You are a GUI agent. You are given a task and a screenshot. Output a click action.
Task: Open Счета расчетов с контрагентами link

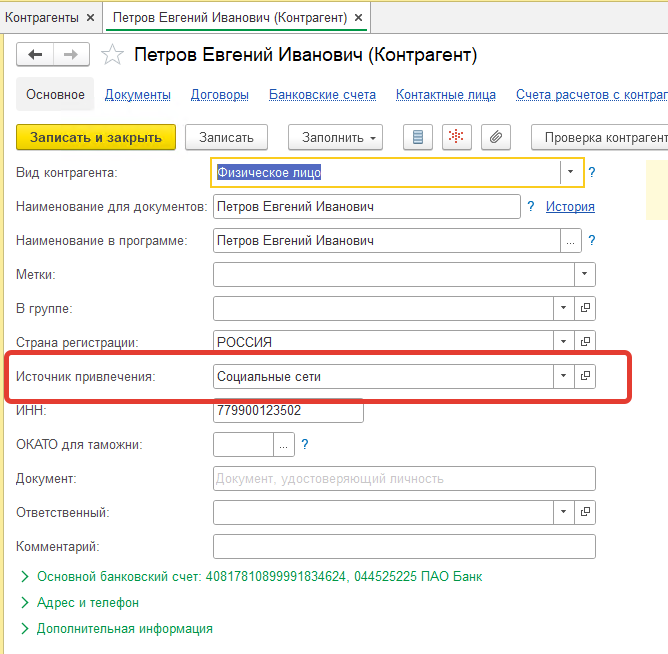(x=592, y=95)
